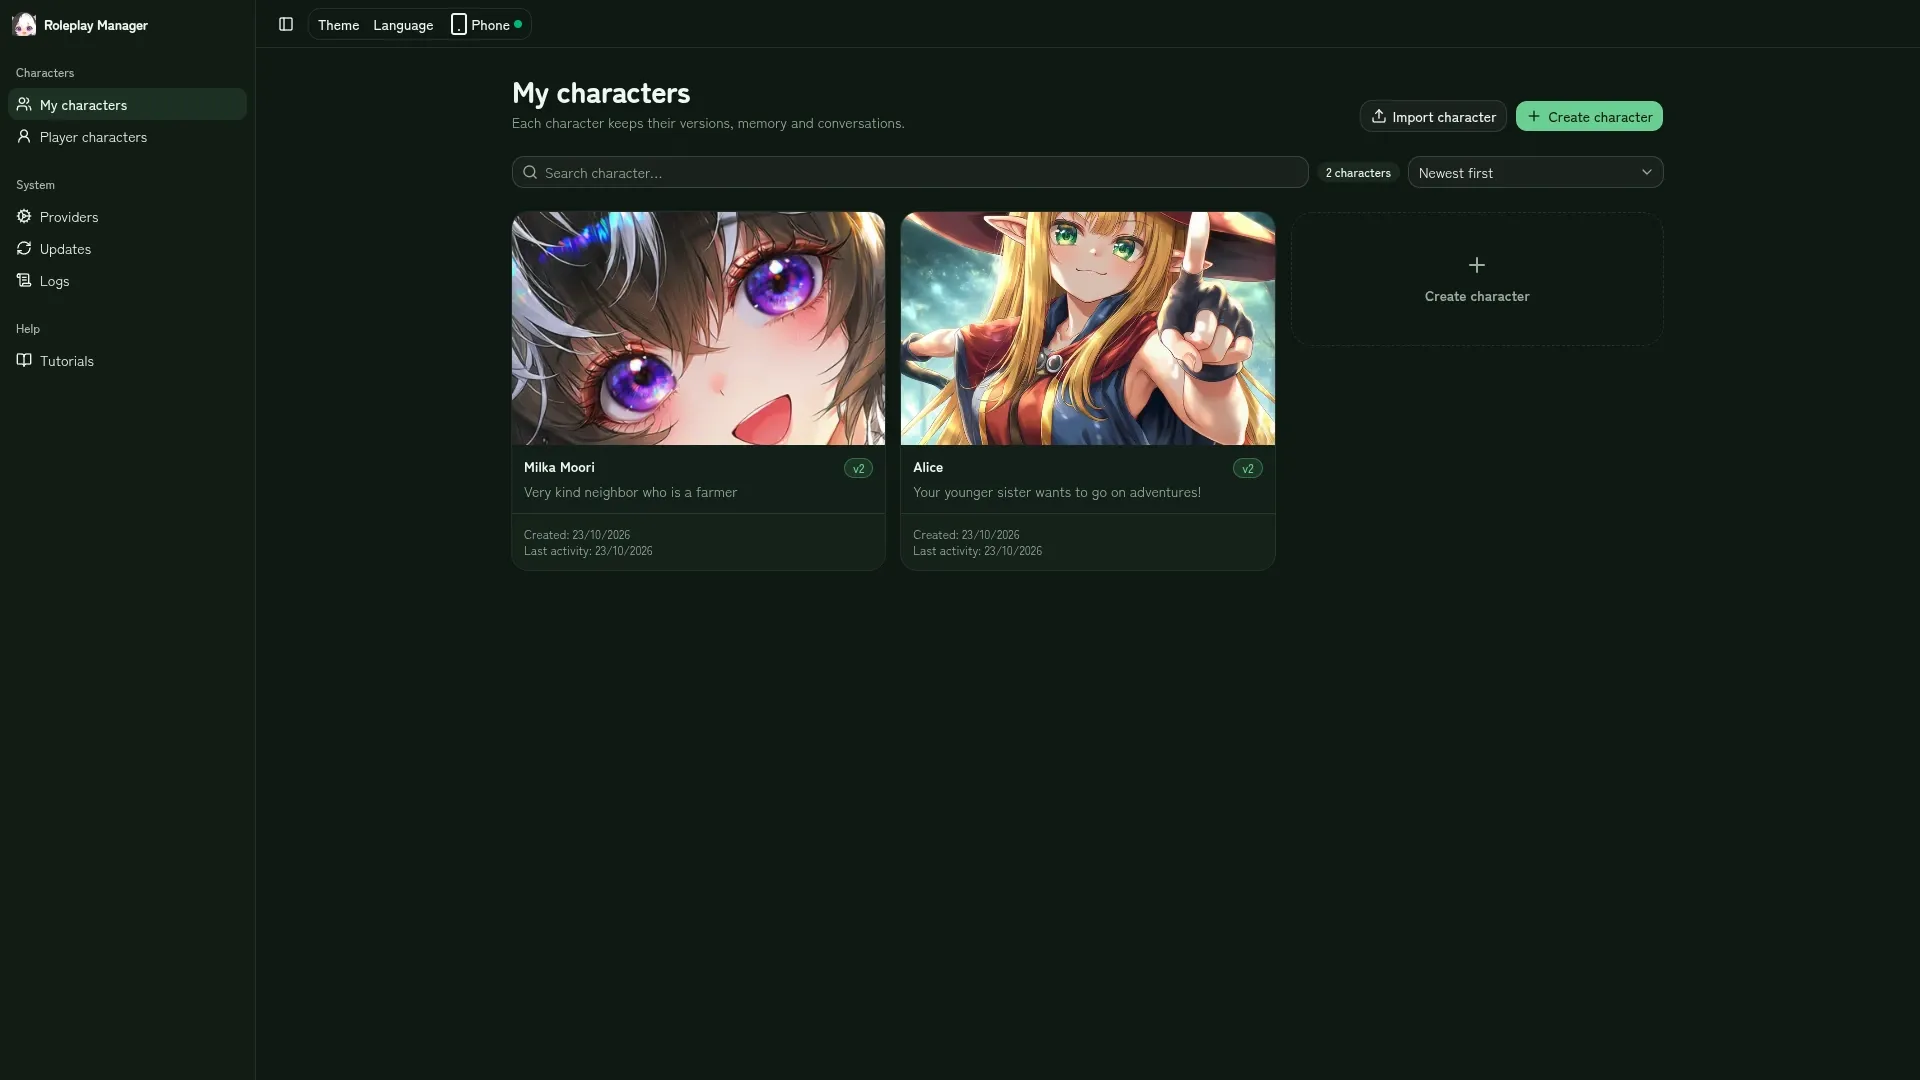Click the Updates refresh icon
Screen dimensions: 1920x1080
[24, 248]
